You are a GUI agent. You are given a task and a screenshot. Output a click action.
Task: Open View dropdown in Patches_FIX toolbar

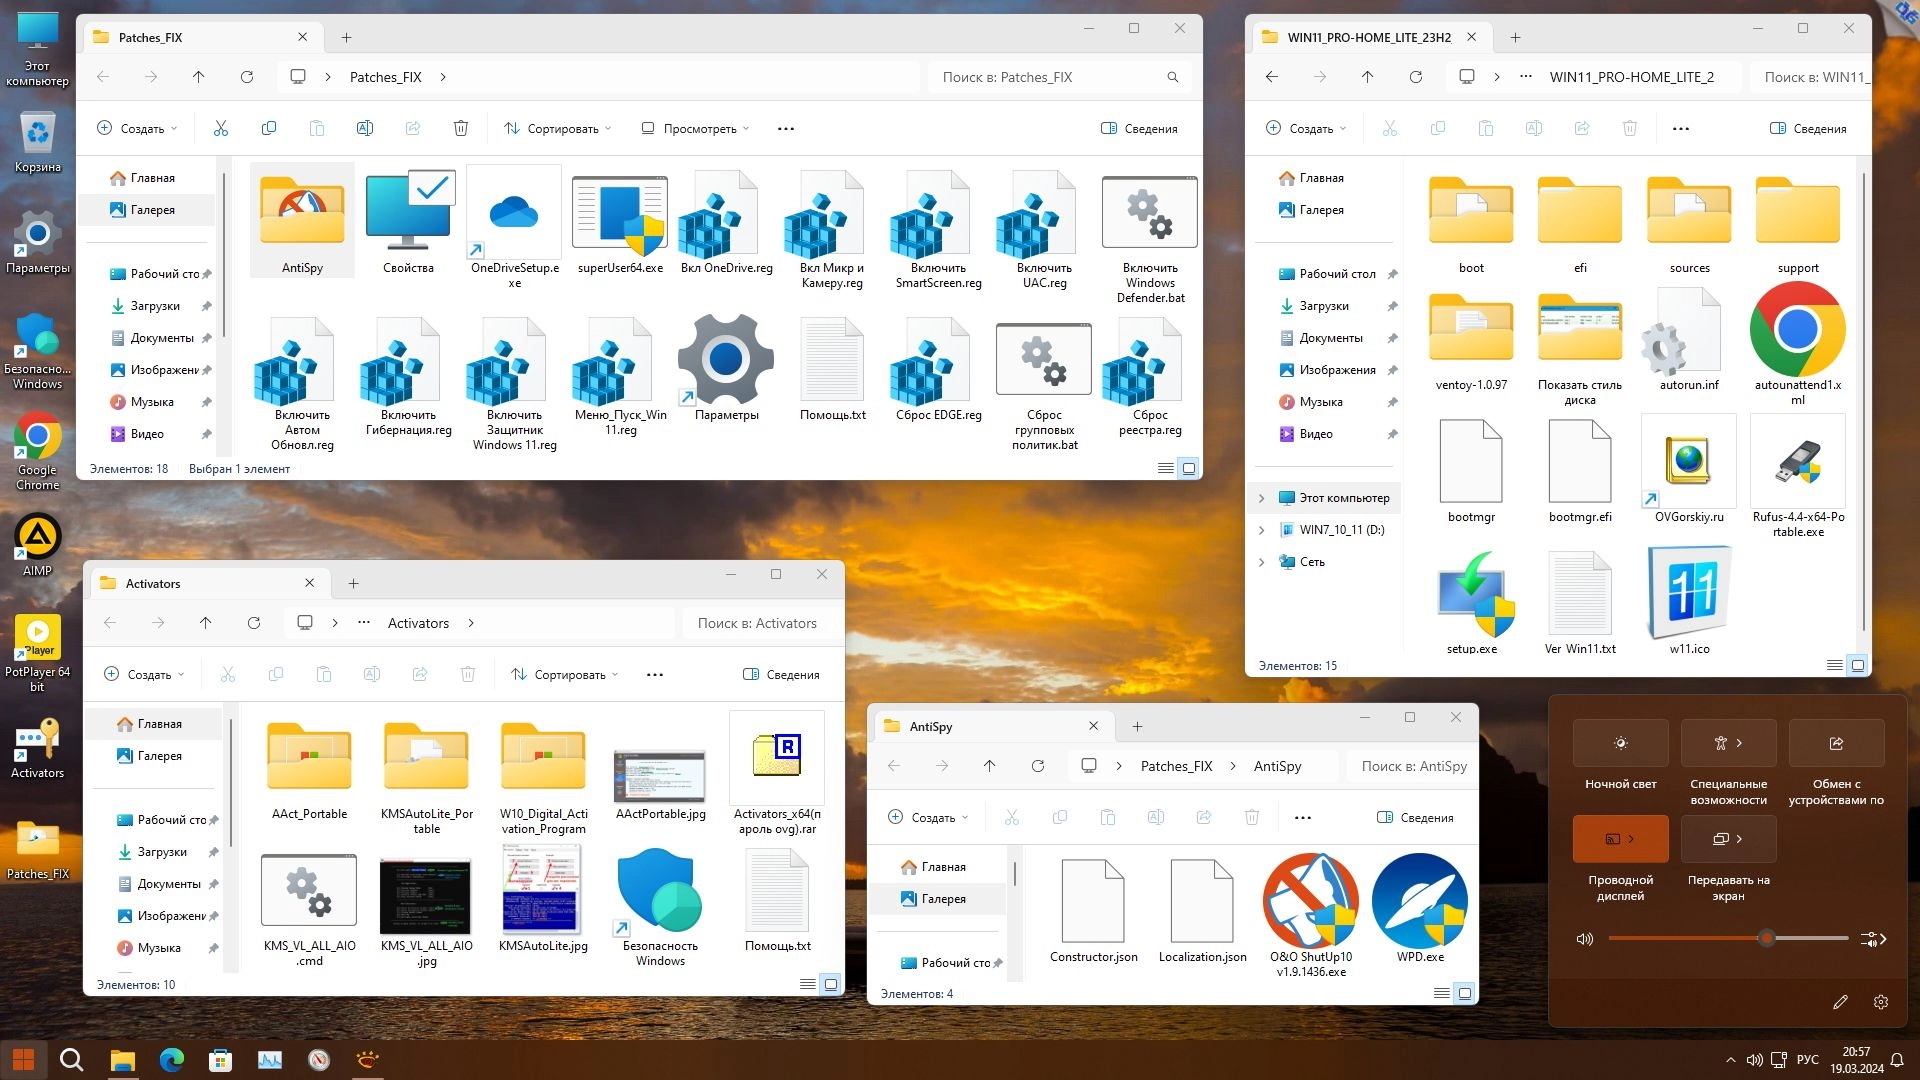pyautogui.click(x=695, y=128)
